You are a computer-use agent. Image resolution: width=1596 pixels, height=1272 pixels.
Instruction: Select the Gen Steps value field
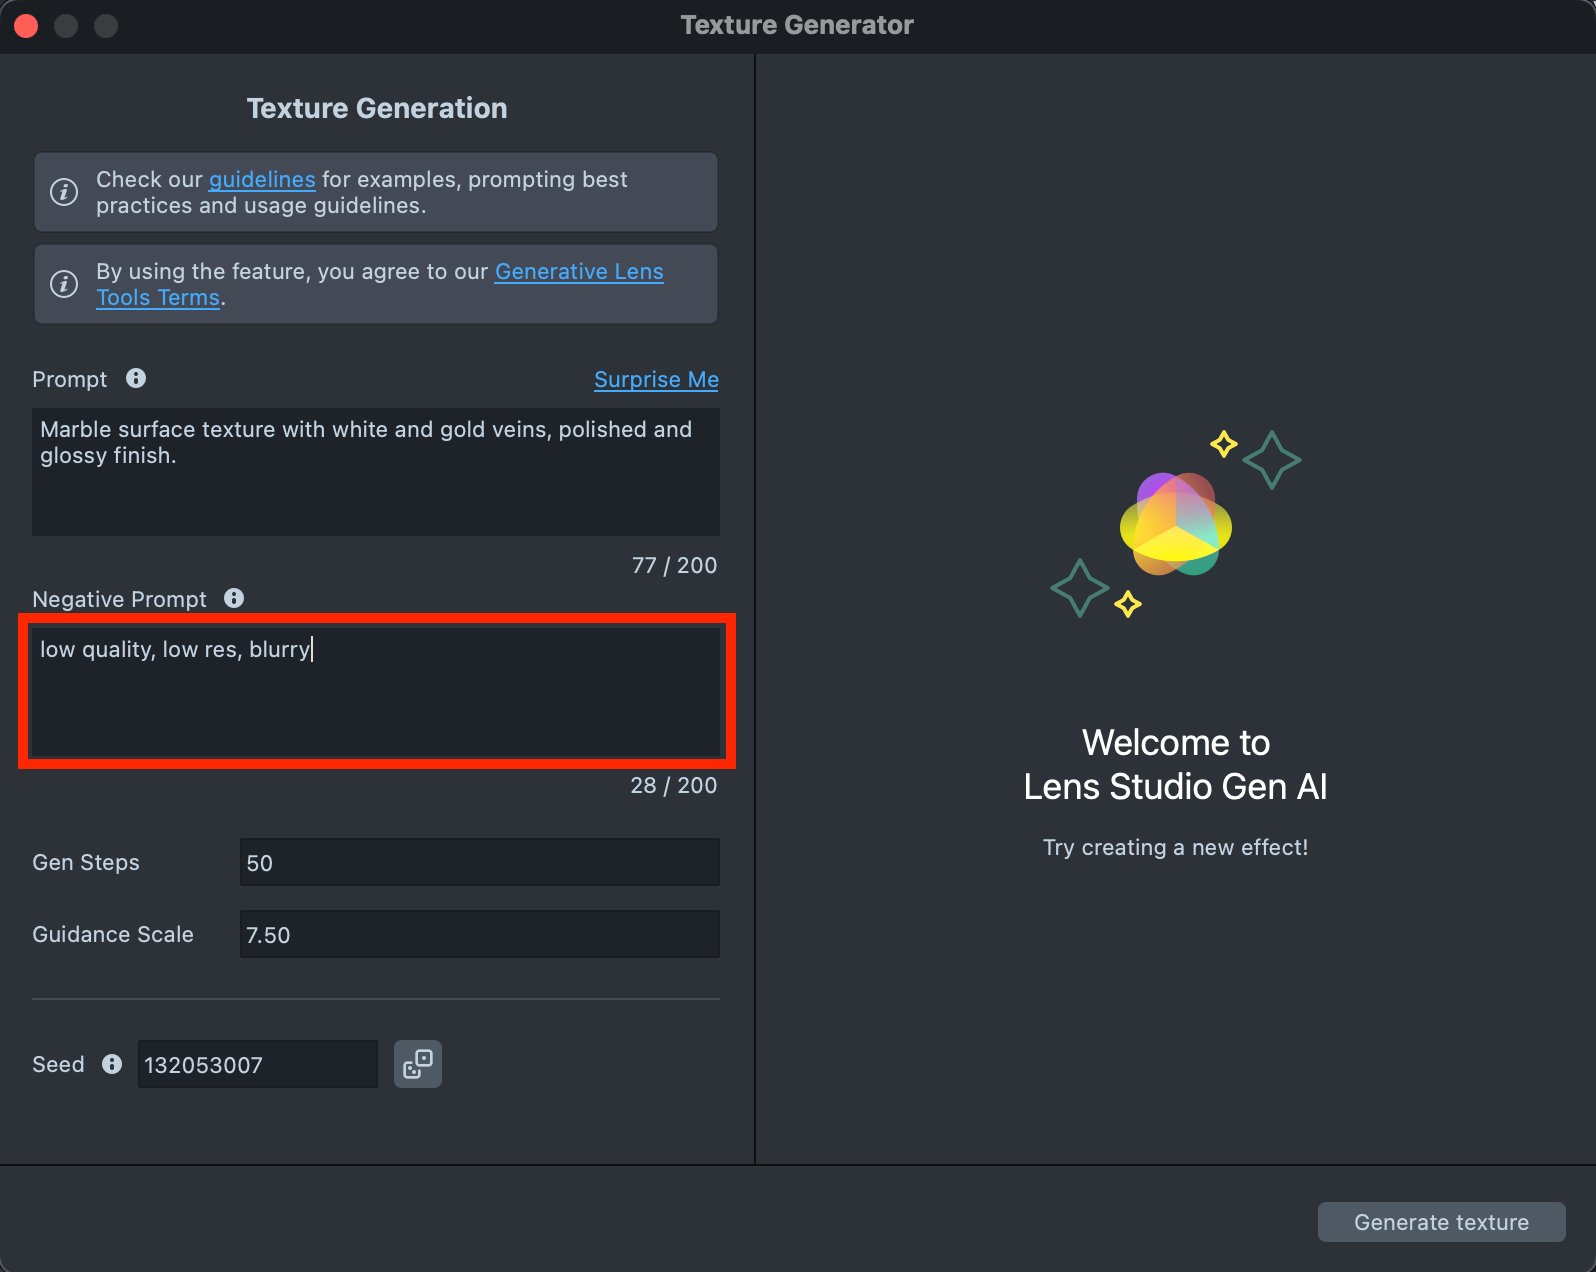pyautogui.click(x=479, y=863)
